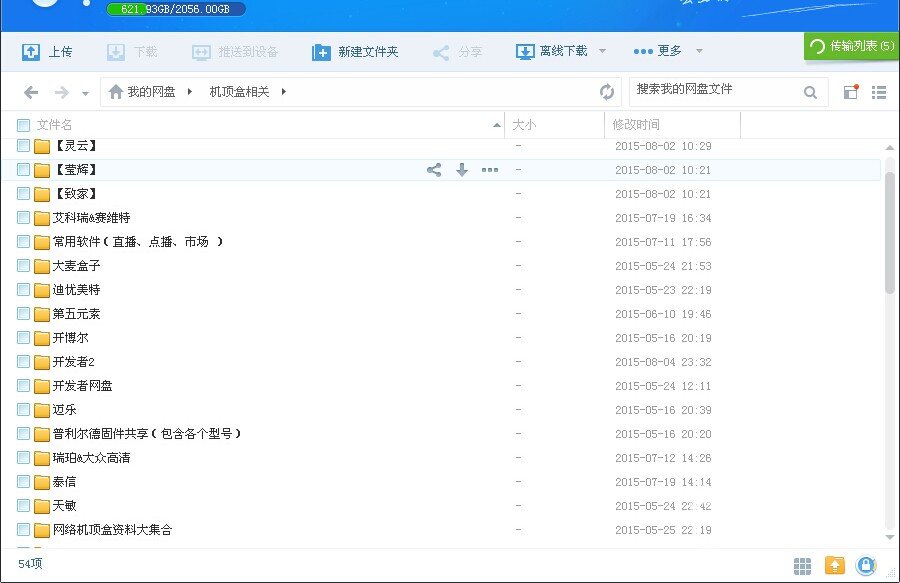Switch to list view icon
The image size is (900, 583).
[879, 92]
